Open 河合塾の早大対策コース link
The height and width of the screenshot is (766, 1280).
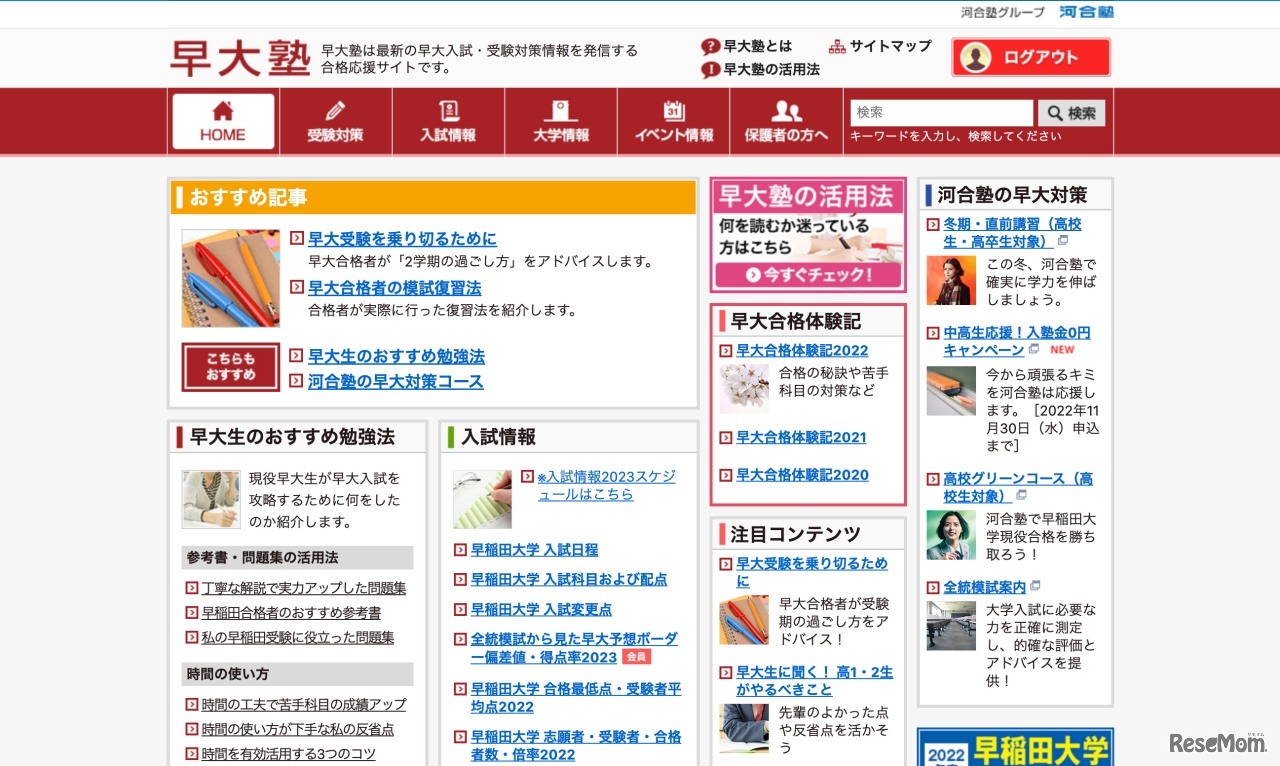pyautogui.click(x=395, y=381)
